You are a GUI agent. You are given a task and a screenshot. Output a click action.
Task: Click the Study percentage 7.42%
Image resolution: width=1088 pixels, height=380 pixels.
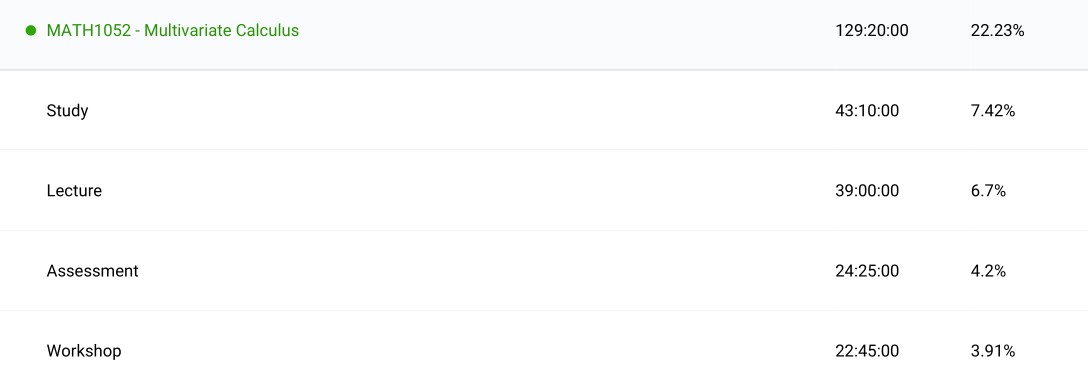993,110
